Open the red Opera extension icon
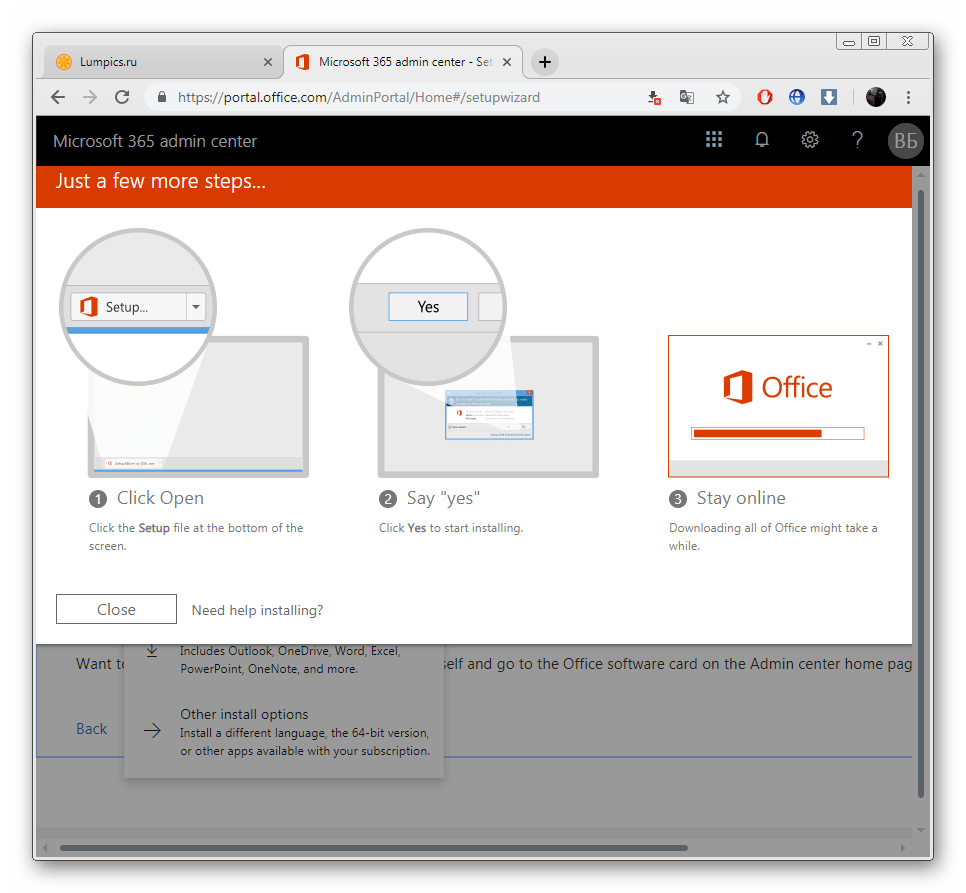Screen dimensions: 966x893 point(765,97)
